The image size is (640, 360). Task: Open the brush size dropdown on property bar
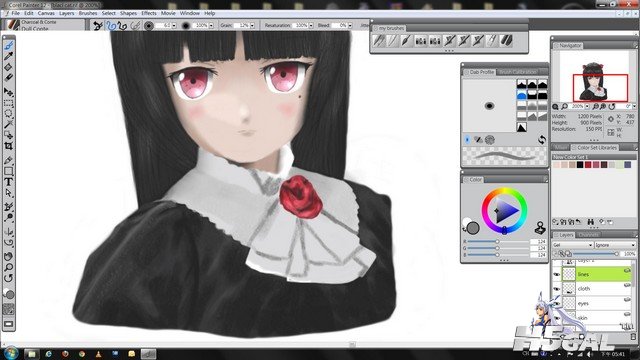174,26
